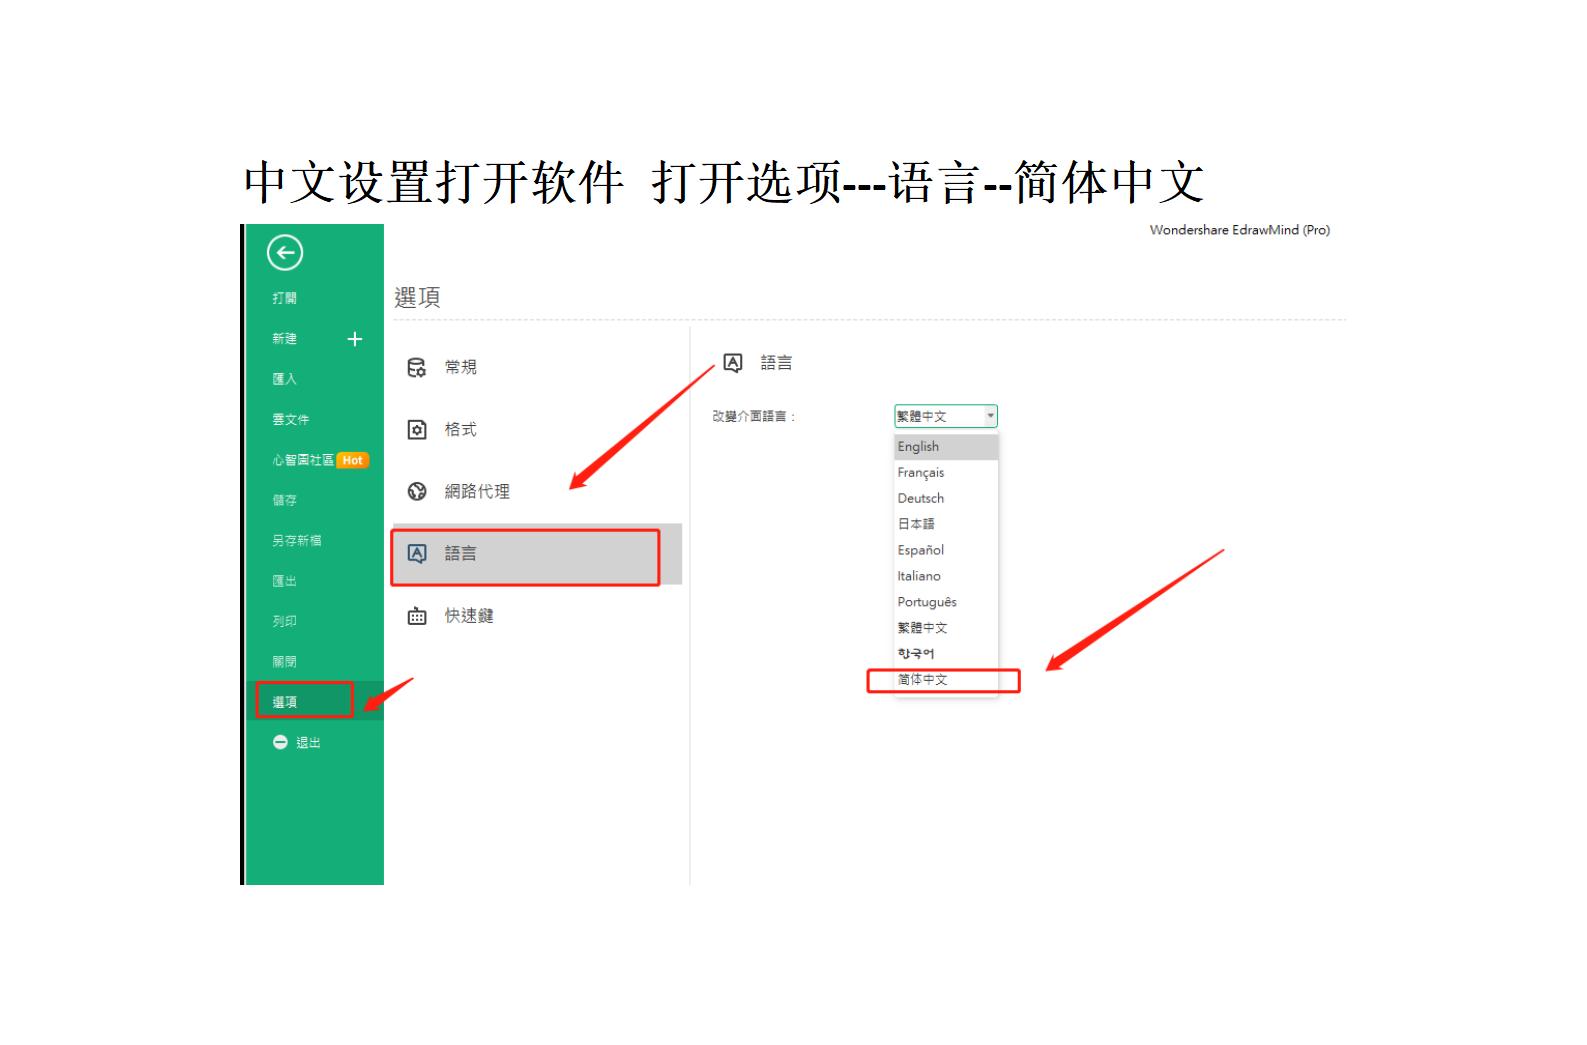Select 關閉 in the sidebar
Viewport: 1587px width, 1045px height.
pos(285,661)
